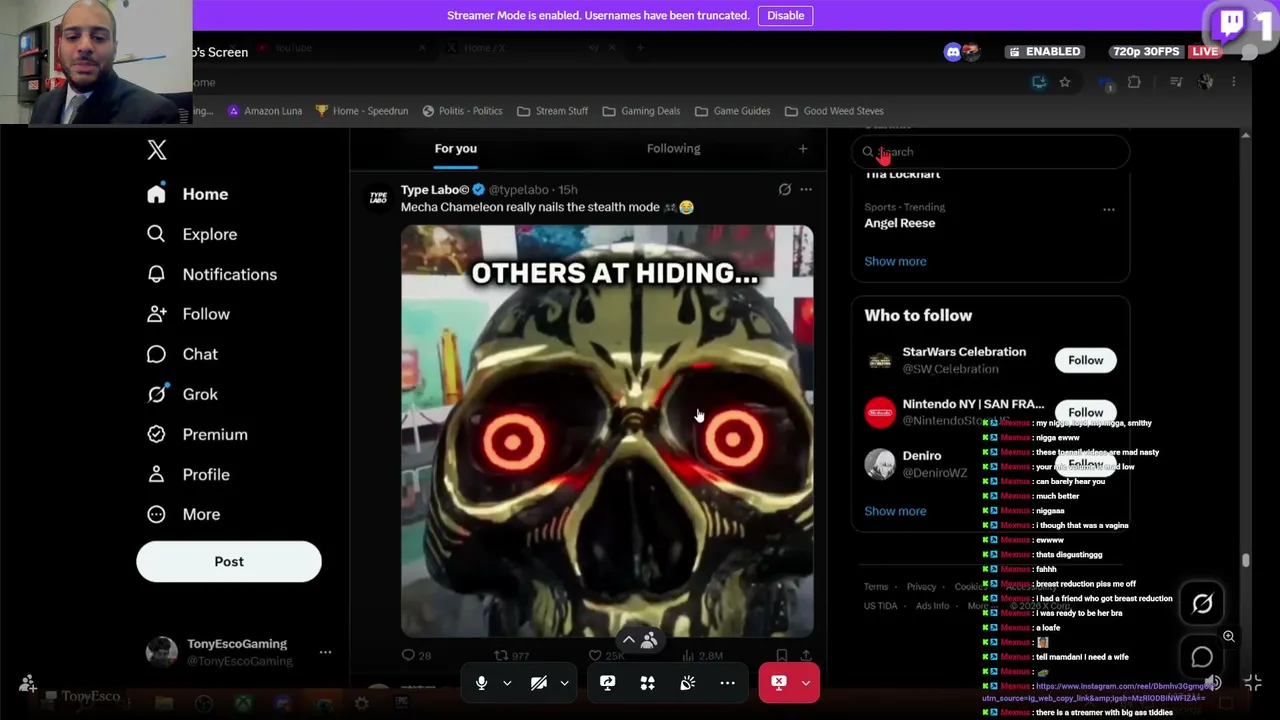Viewport: 1280px width, 720px height.
Task: Open the Gaming Deals bookmarks folder
Action: 641,111
